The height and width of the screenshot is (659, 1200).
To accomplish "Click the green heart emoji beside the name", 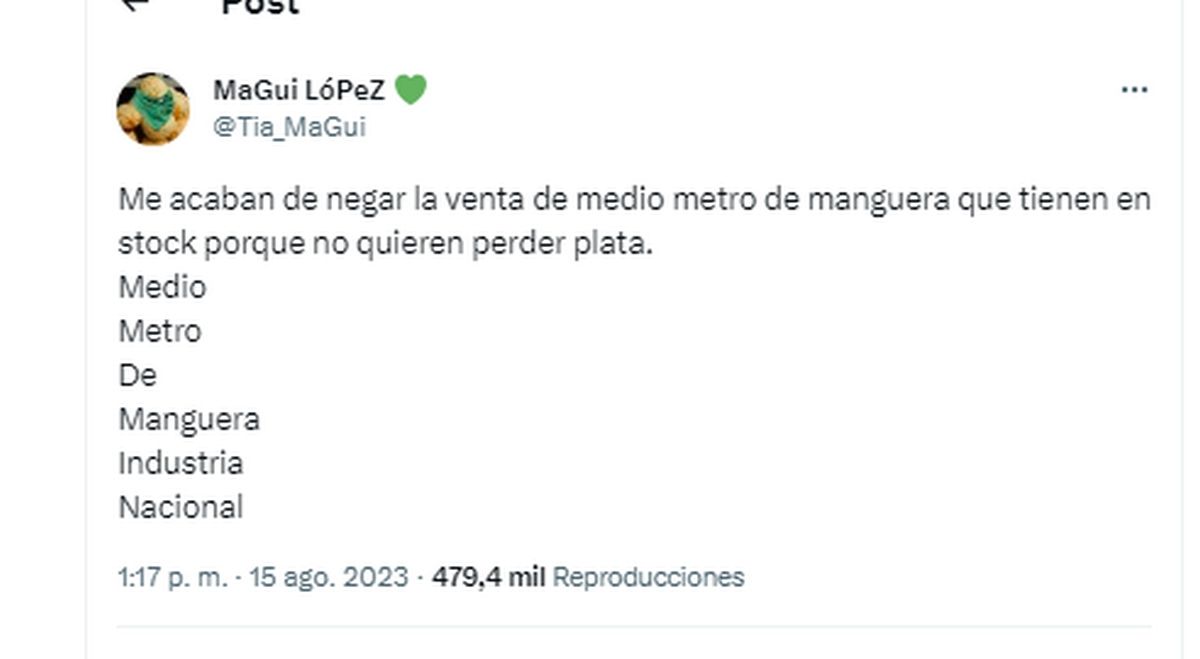I will coord(410,90).
